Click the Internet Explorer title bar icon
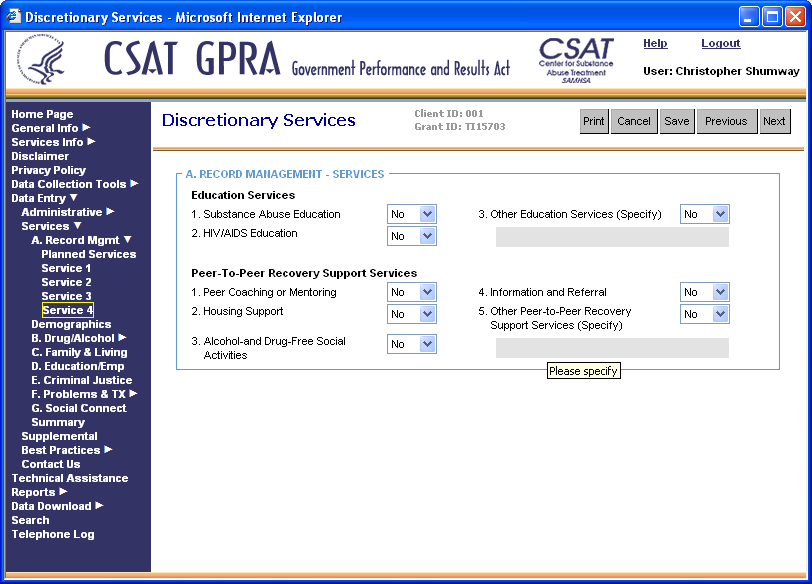This screenshot has height=584, width=812. point(13,17)
